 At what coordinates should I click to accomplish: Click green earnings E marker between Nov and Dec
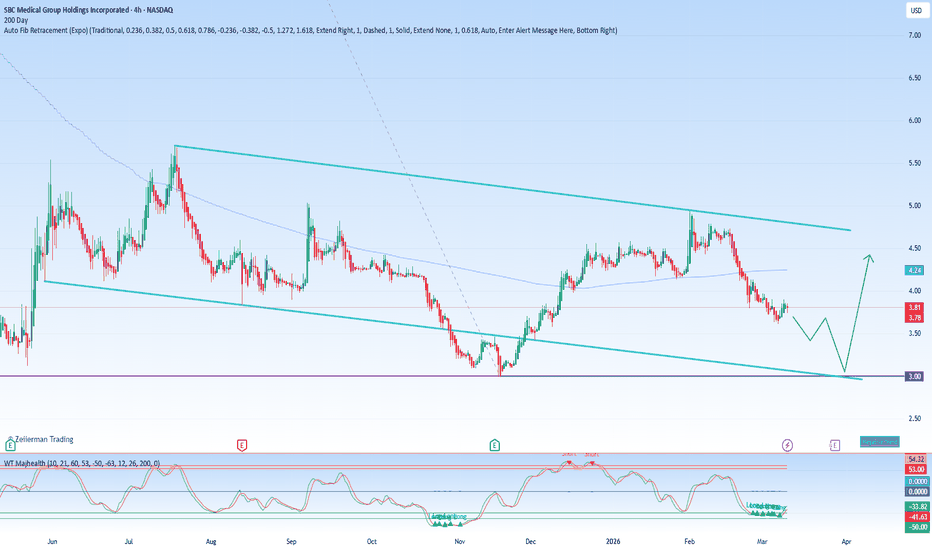[x=494, y=443]
